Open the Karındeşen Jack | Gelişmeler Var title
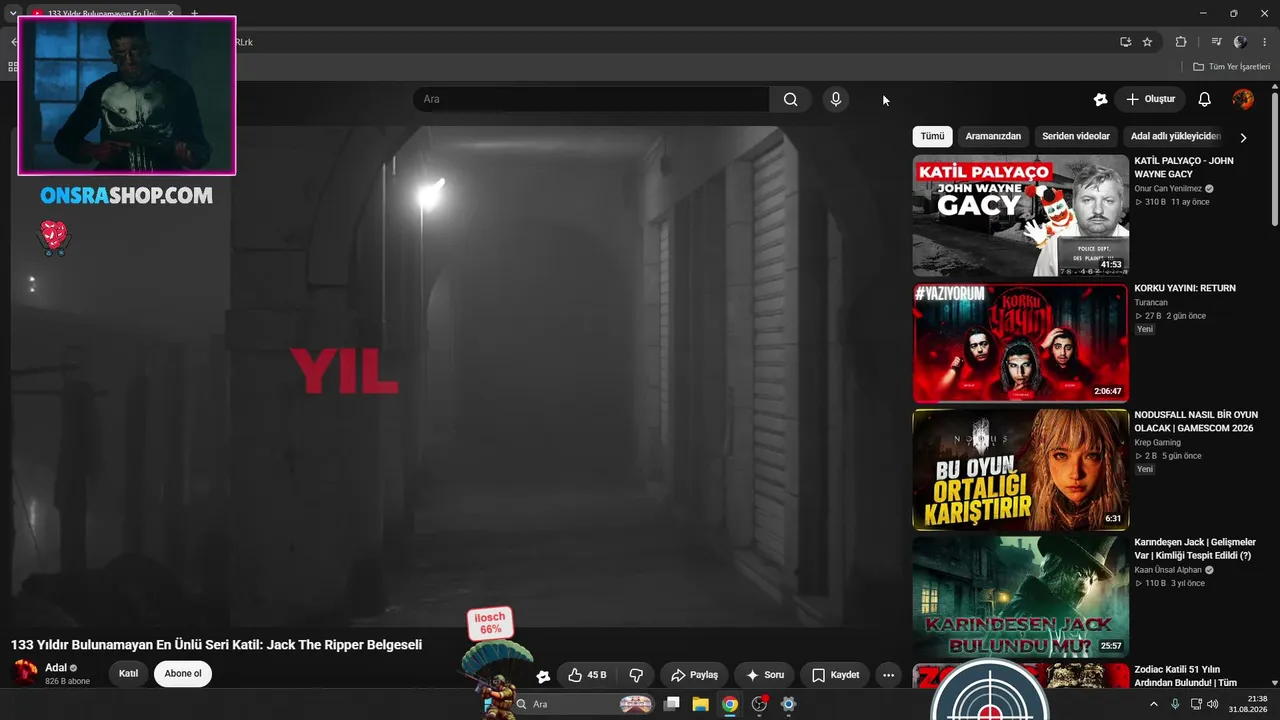The height and width of the screenshot is (720, 1280). coord(1195,549)
